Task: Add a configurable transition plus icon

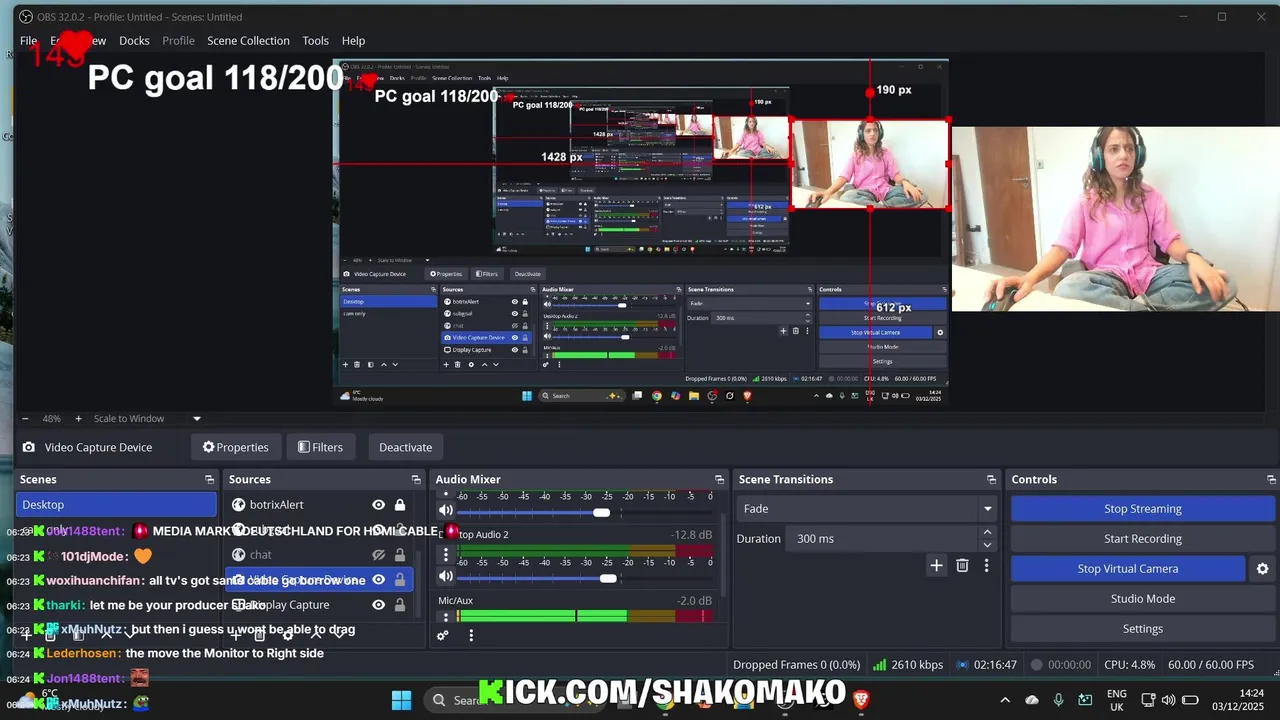Action: [x=936, y=566]
